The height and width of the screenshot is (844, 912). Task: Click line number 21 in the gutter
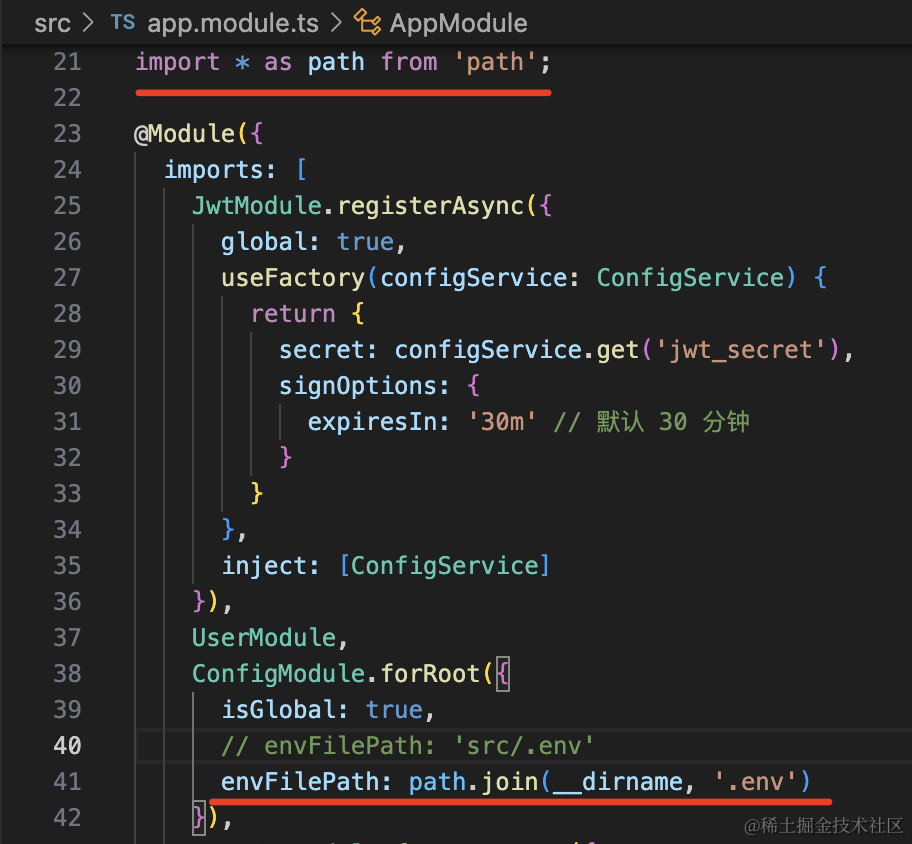(67, 62)
